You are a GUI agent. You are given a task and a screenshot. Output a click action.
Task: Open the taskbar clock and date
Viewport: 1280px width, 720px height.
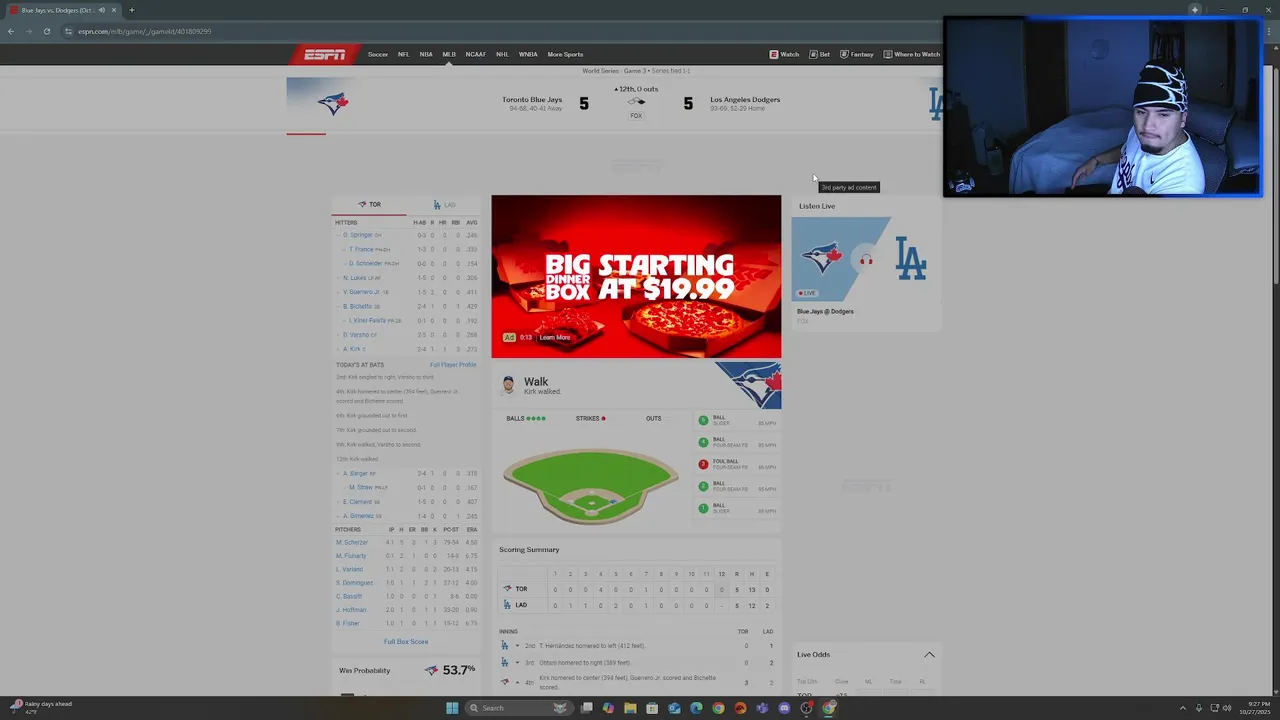(x=1257, y=708)
